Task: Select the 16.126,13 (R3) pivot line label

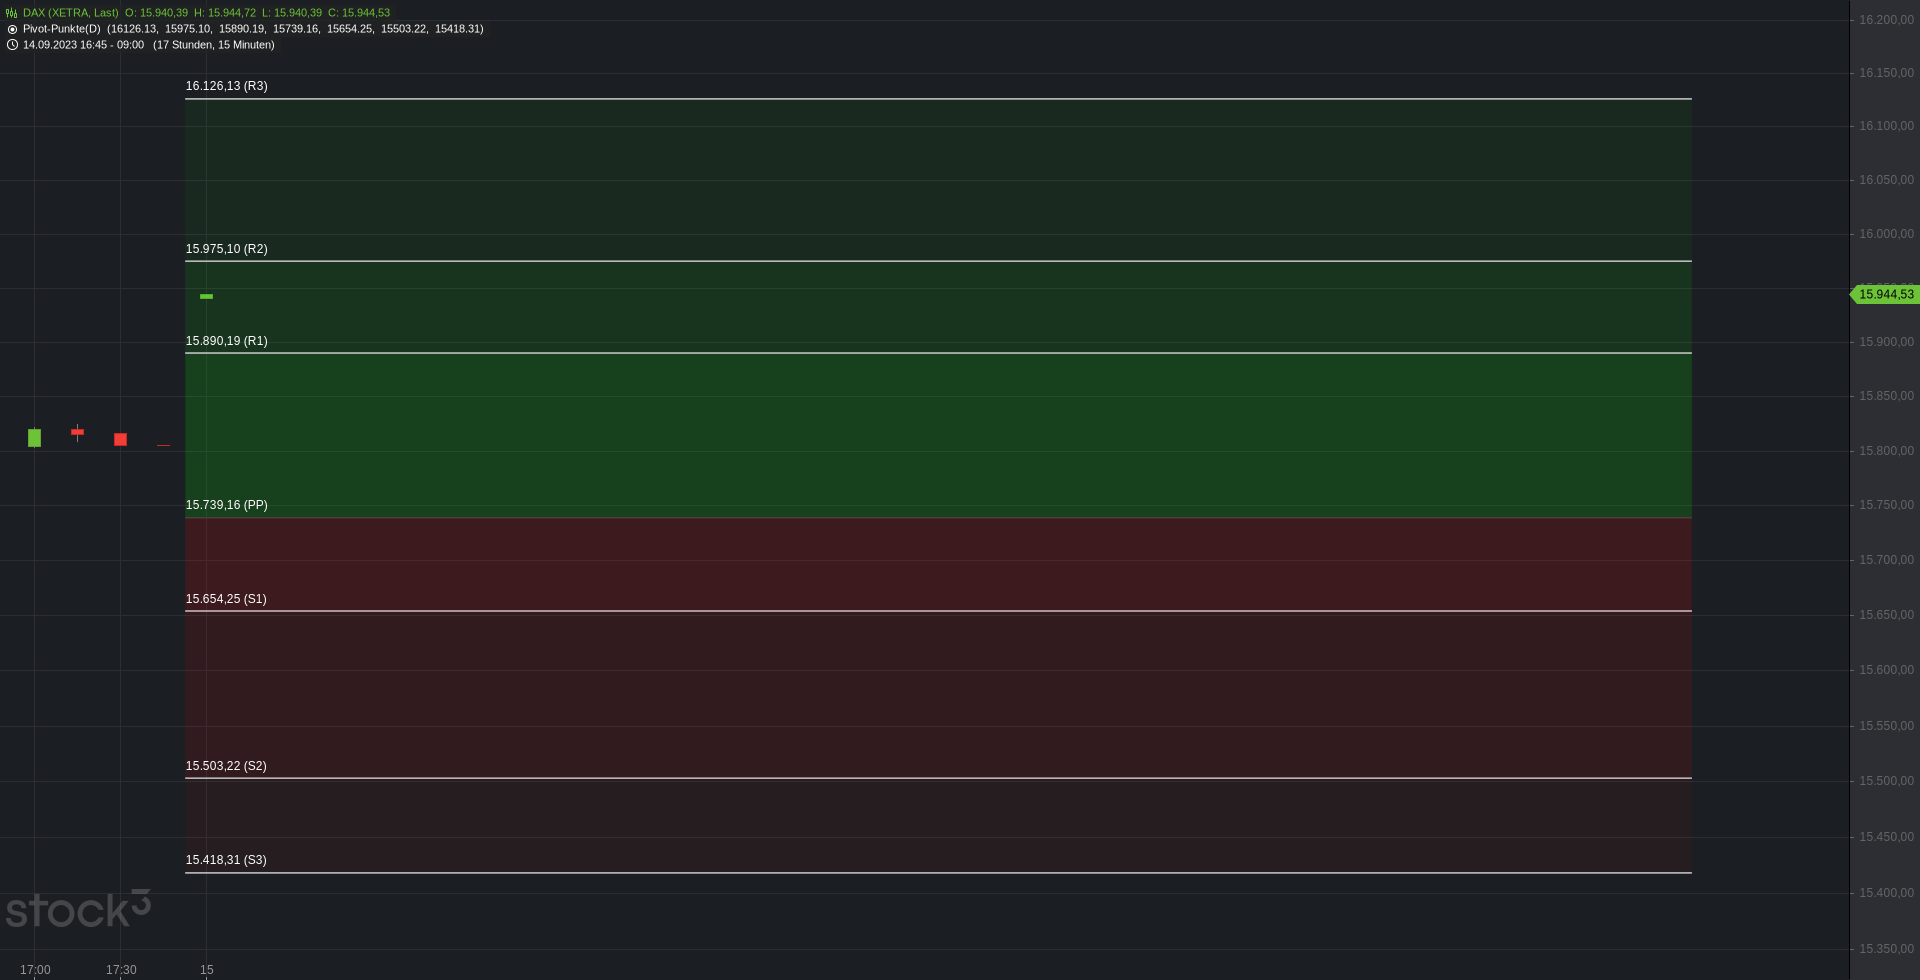Action: pos(226,86)
